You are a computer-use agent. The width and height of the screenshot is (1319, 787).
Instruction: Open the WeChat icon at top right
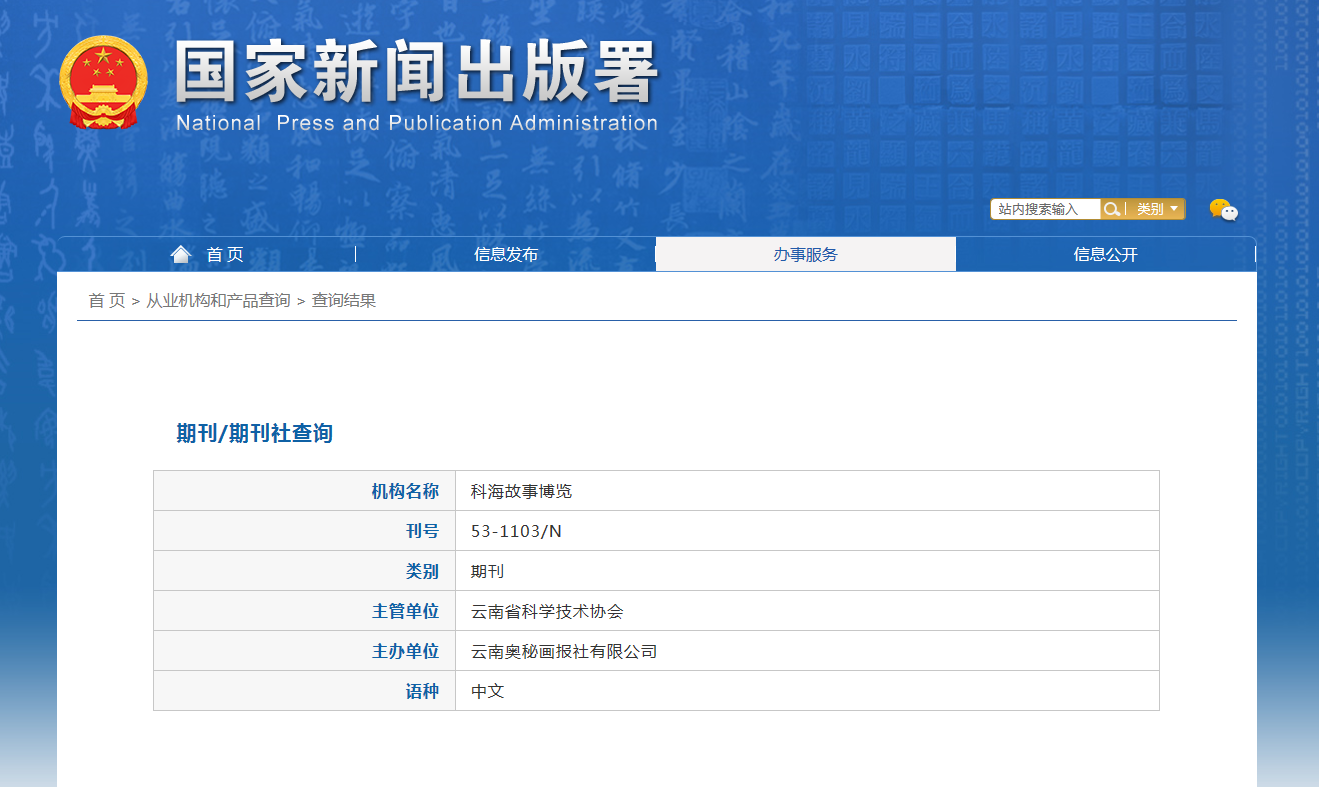[x=1224, y=210]
